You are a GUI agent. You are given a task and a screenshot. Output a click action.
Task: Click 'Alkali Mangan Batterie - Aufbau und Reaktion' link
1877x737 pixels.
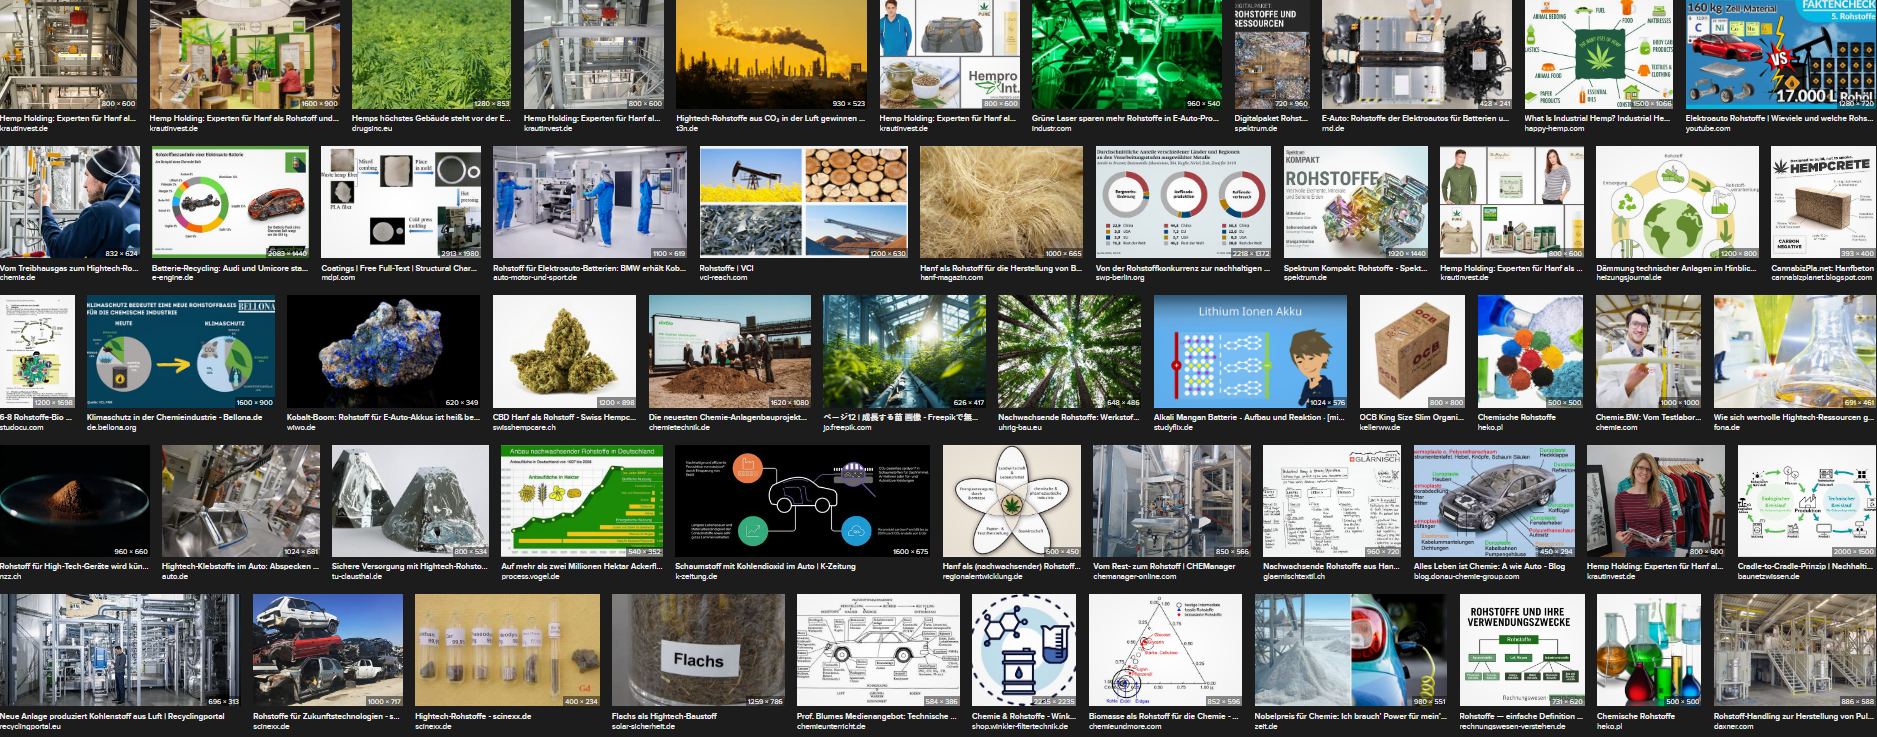pos(1248,417)
